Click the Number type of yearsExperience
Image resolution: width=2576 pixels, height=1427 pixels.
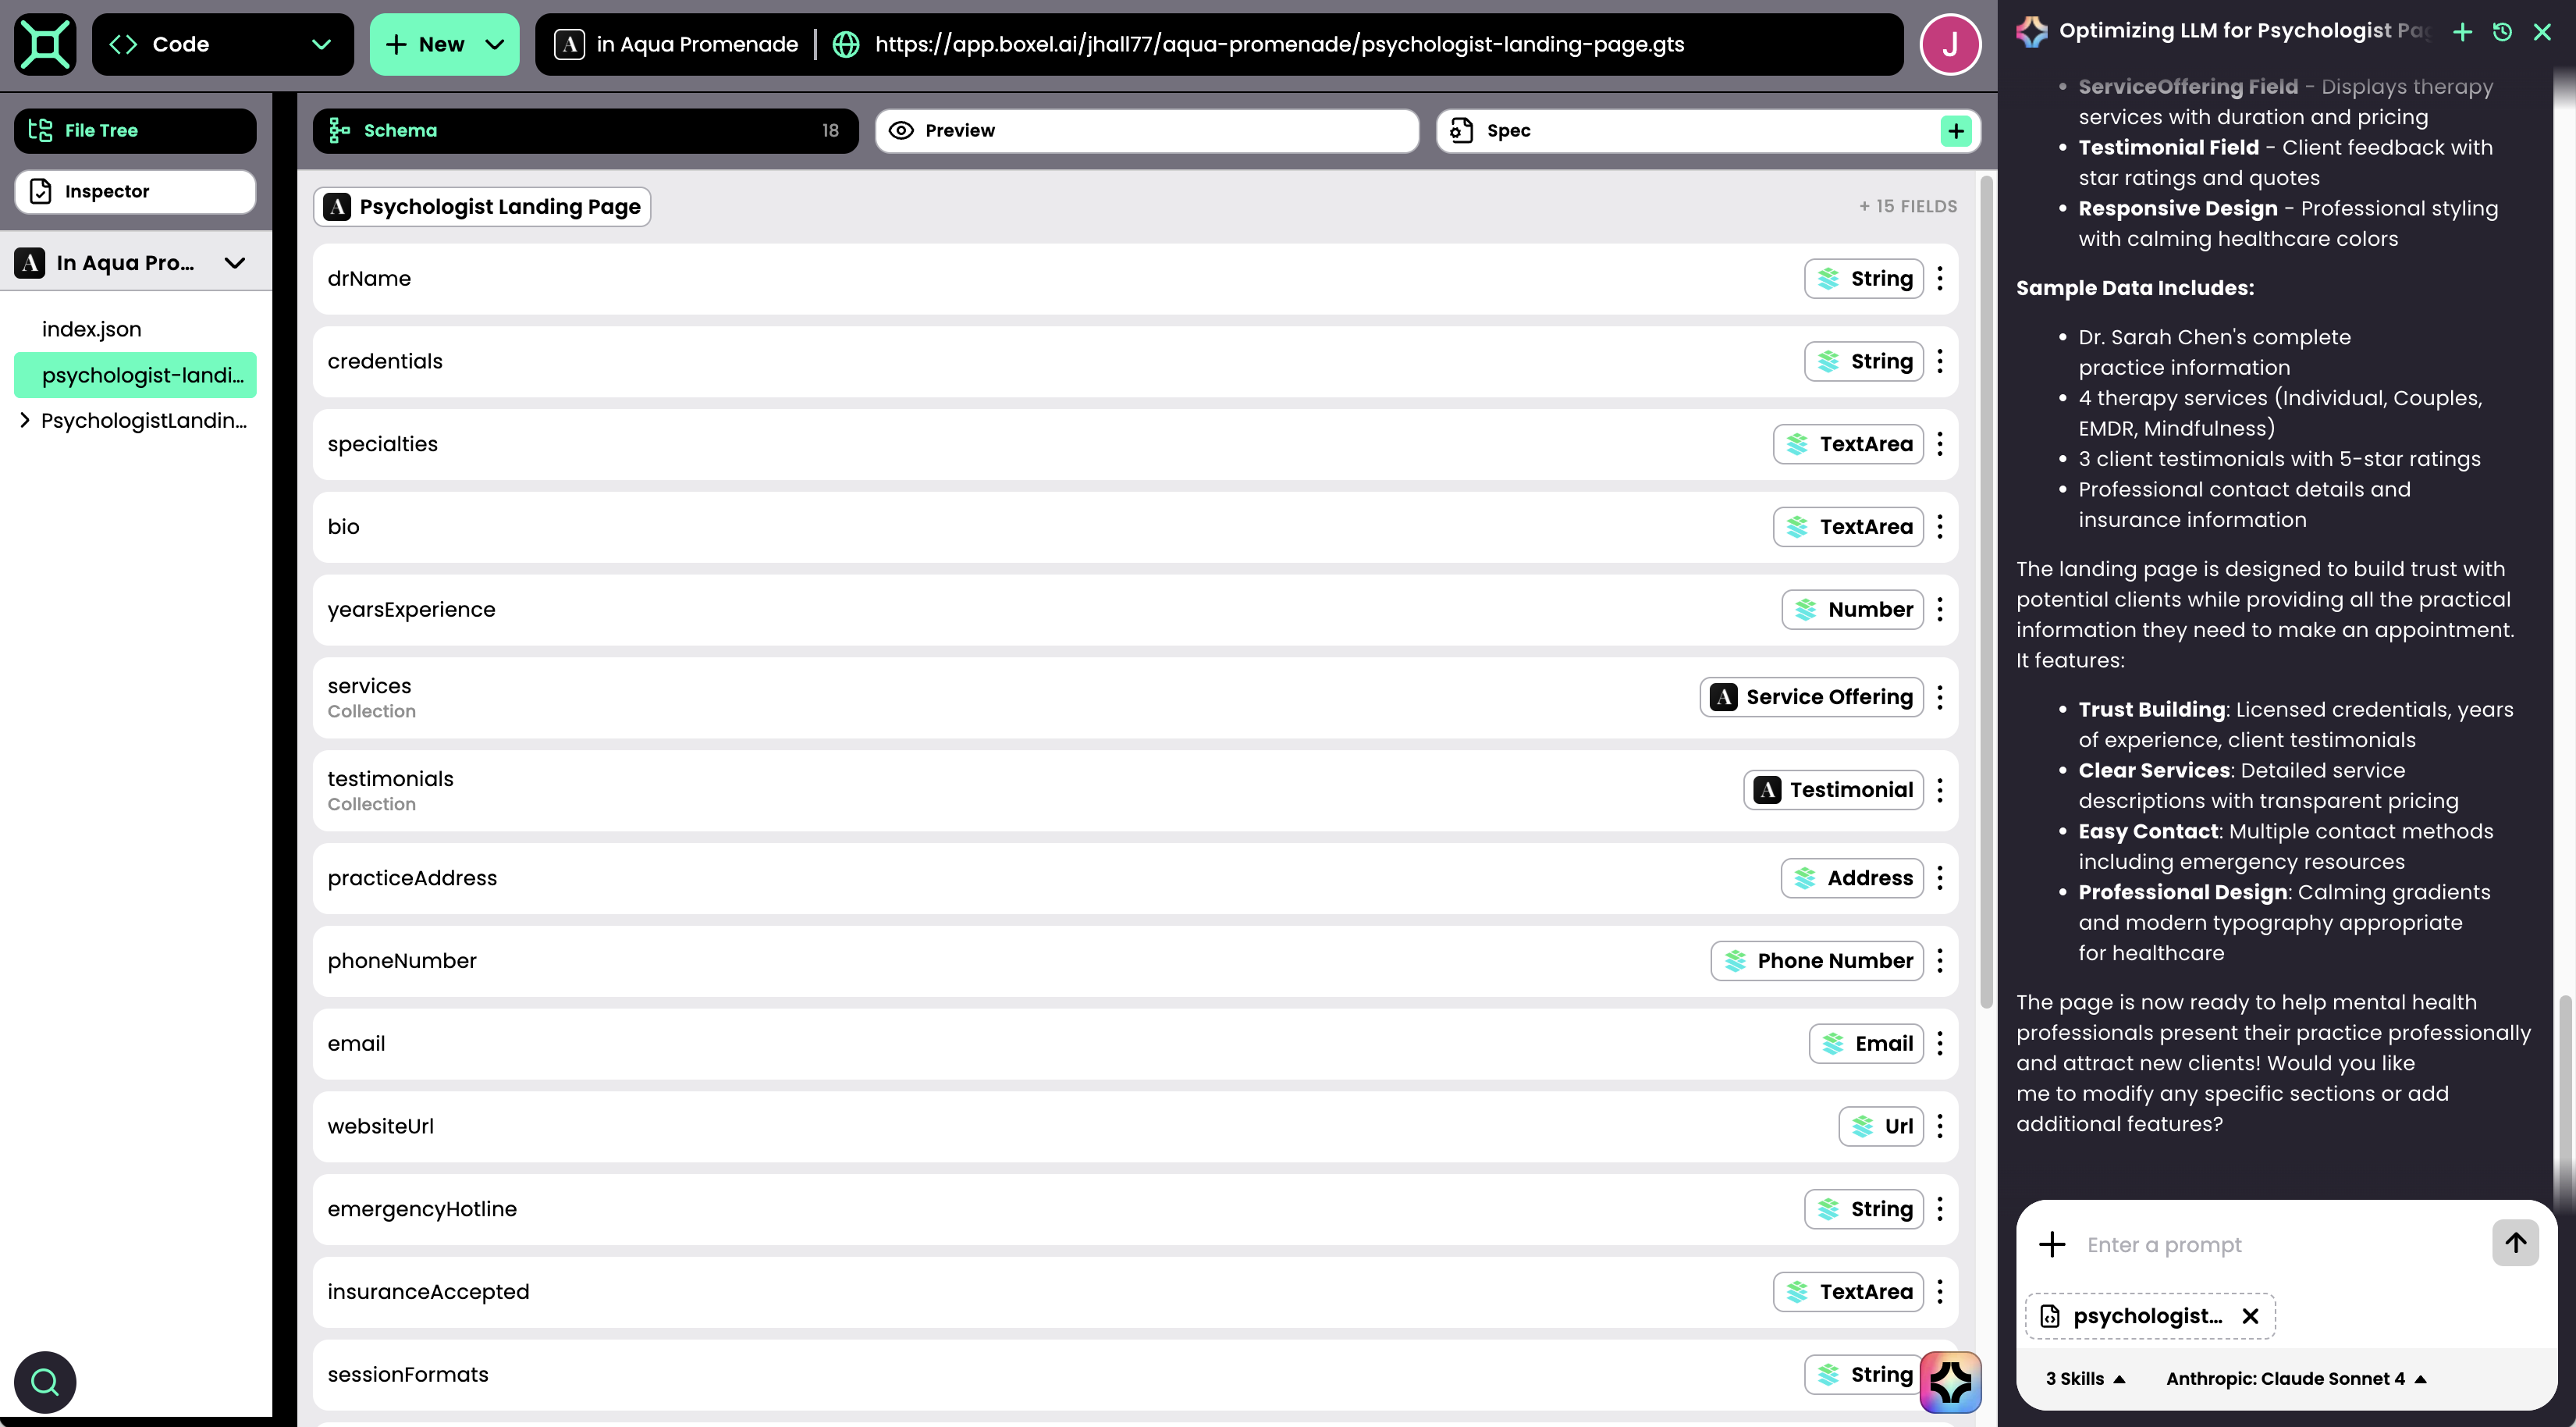pos(1853,610)
